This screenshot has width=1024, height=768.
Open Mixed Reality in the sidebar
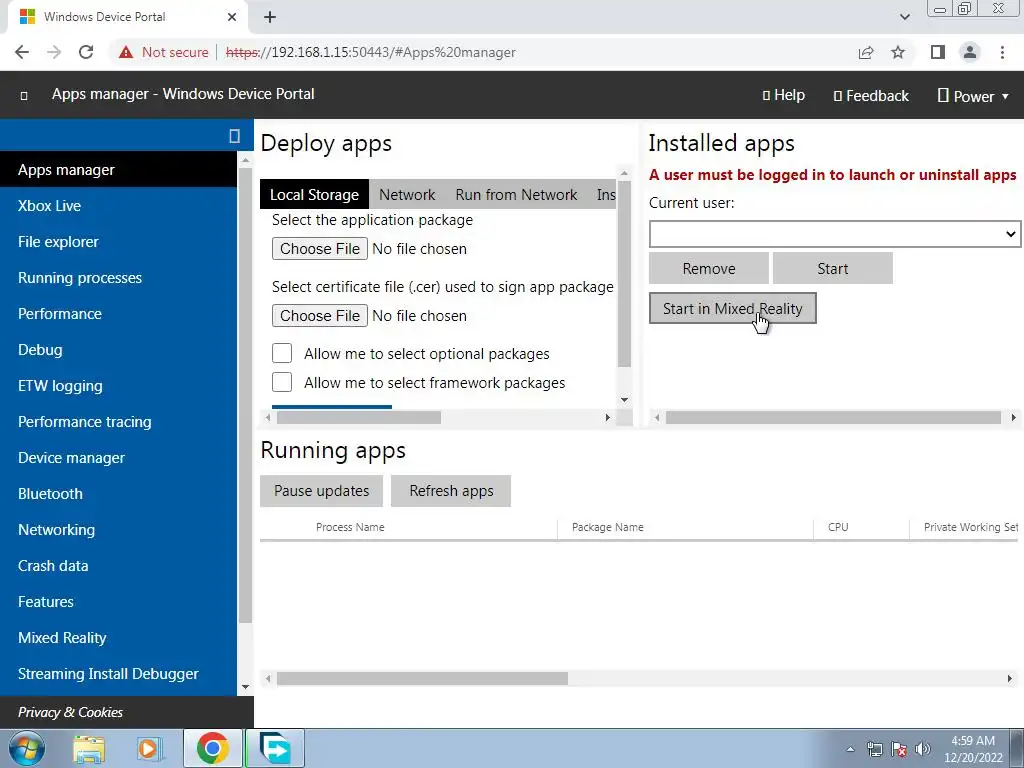[118, 637]
